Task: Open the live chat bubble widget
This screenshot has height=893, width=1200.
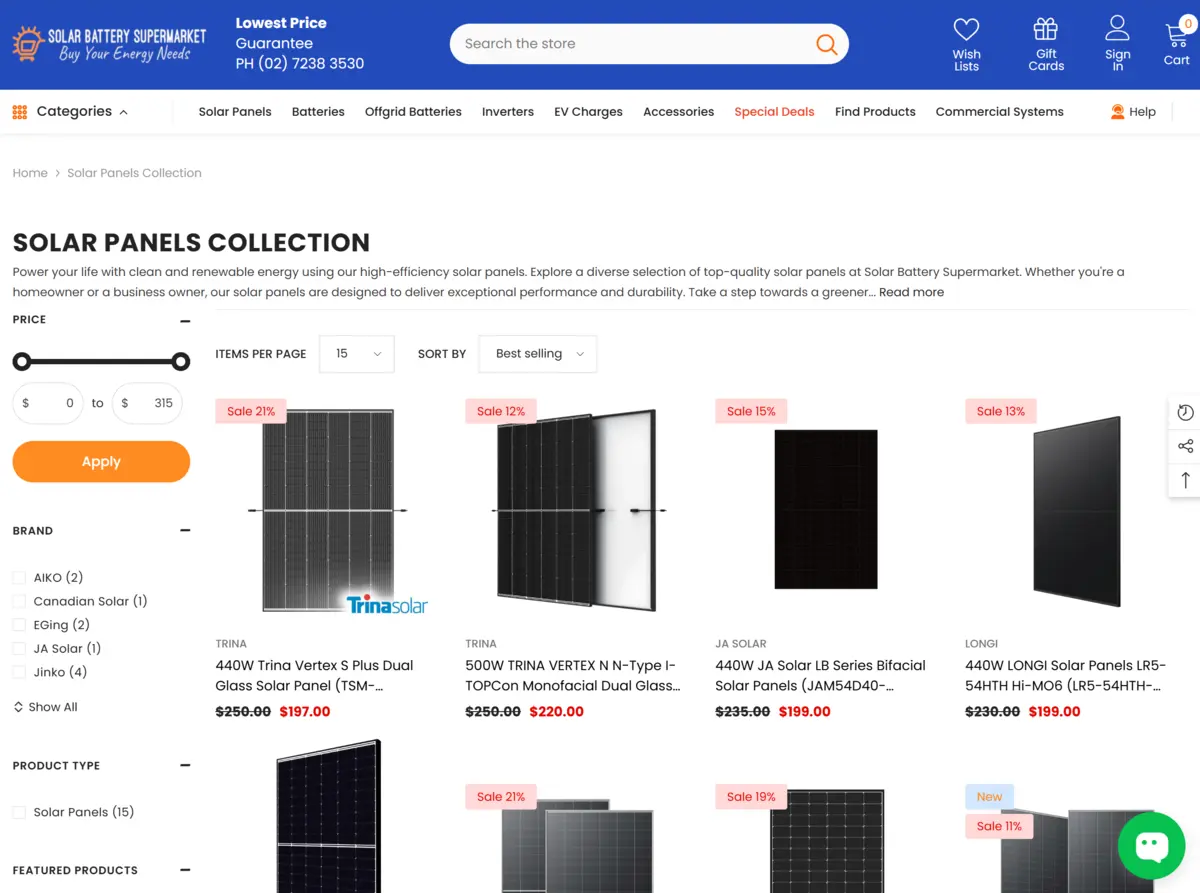Action: click(1151, 846)
